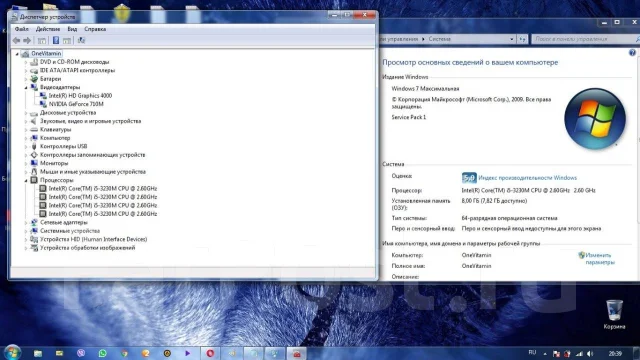Viewport: 640px width, 360px height.
Task: Select Системные устройства row
Action: [70, 231]
